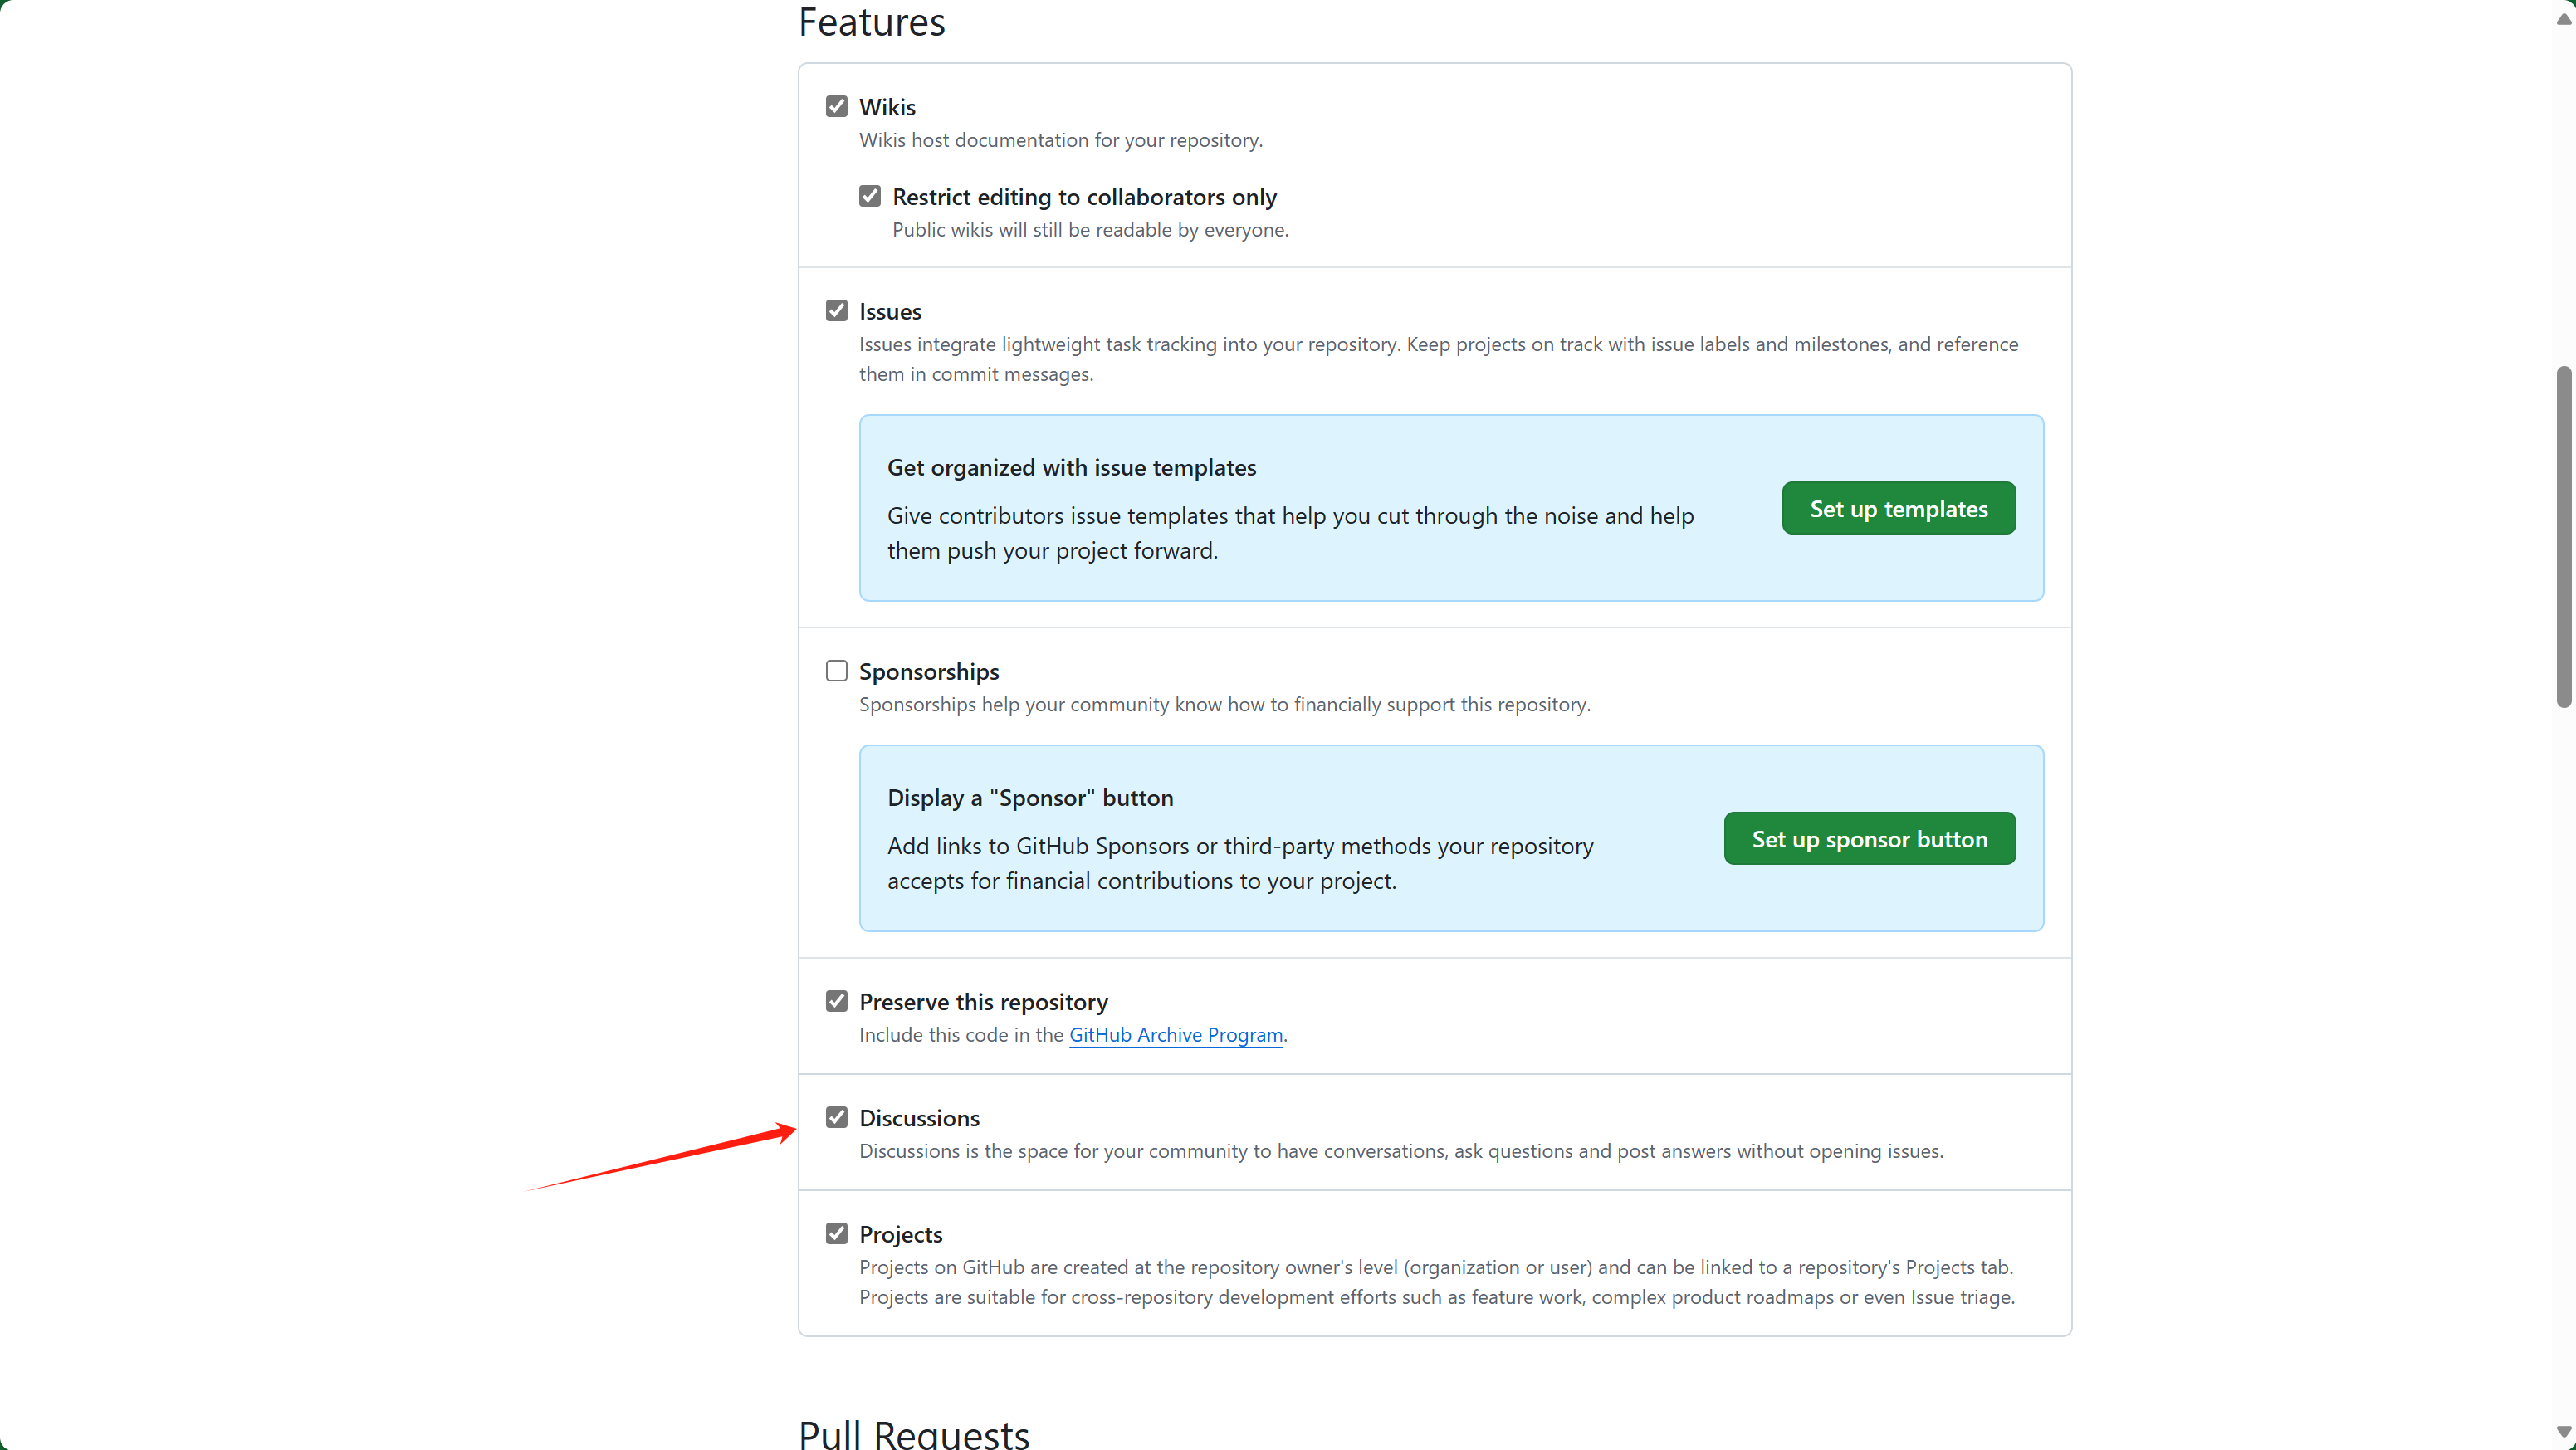Disable the Discussions checkbox
The height and width of the screenshot is (1450, 2576).
837,1117
